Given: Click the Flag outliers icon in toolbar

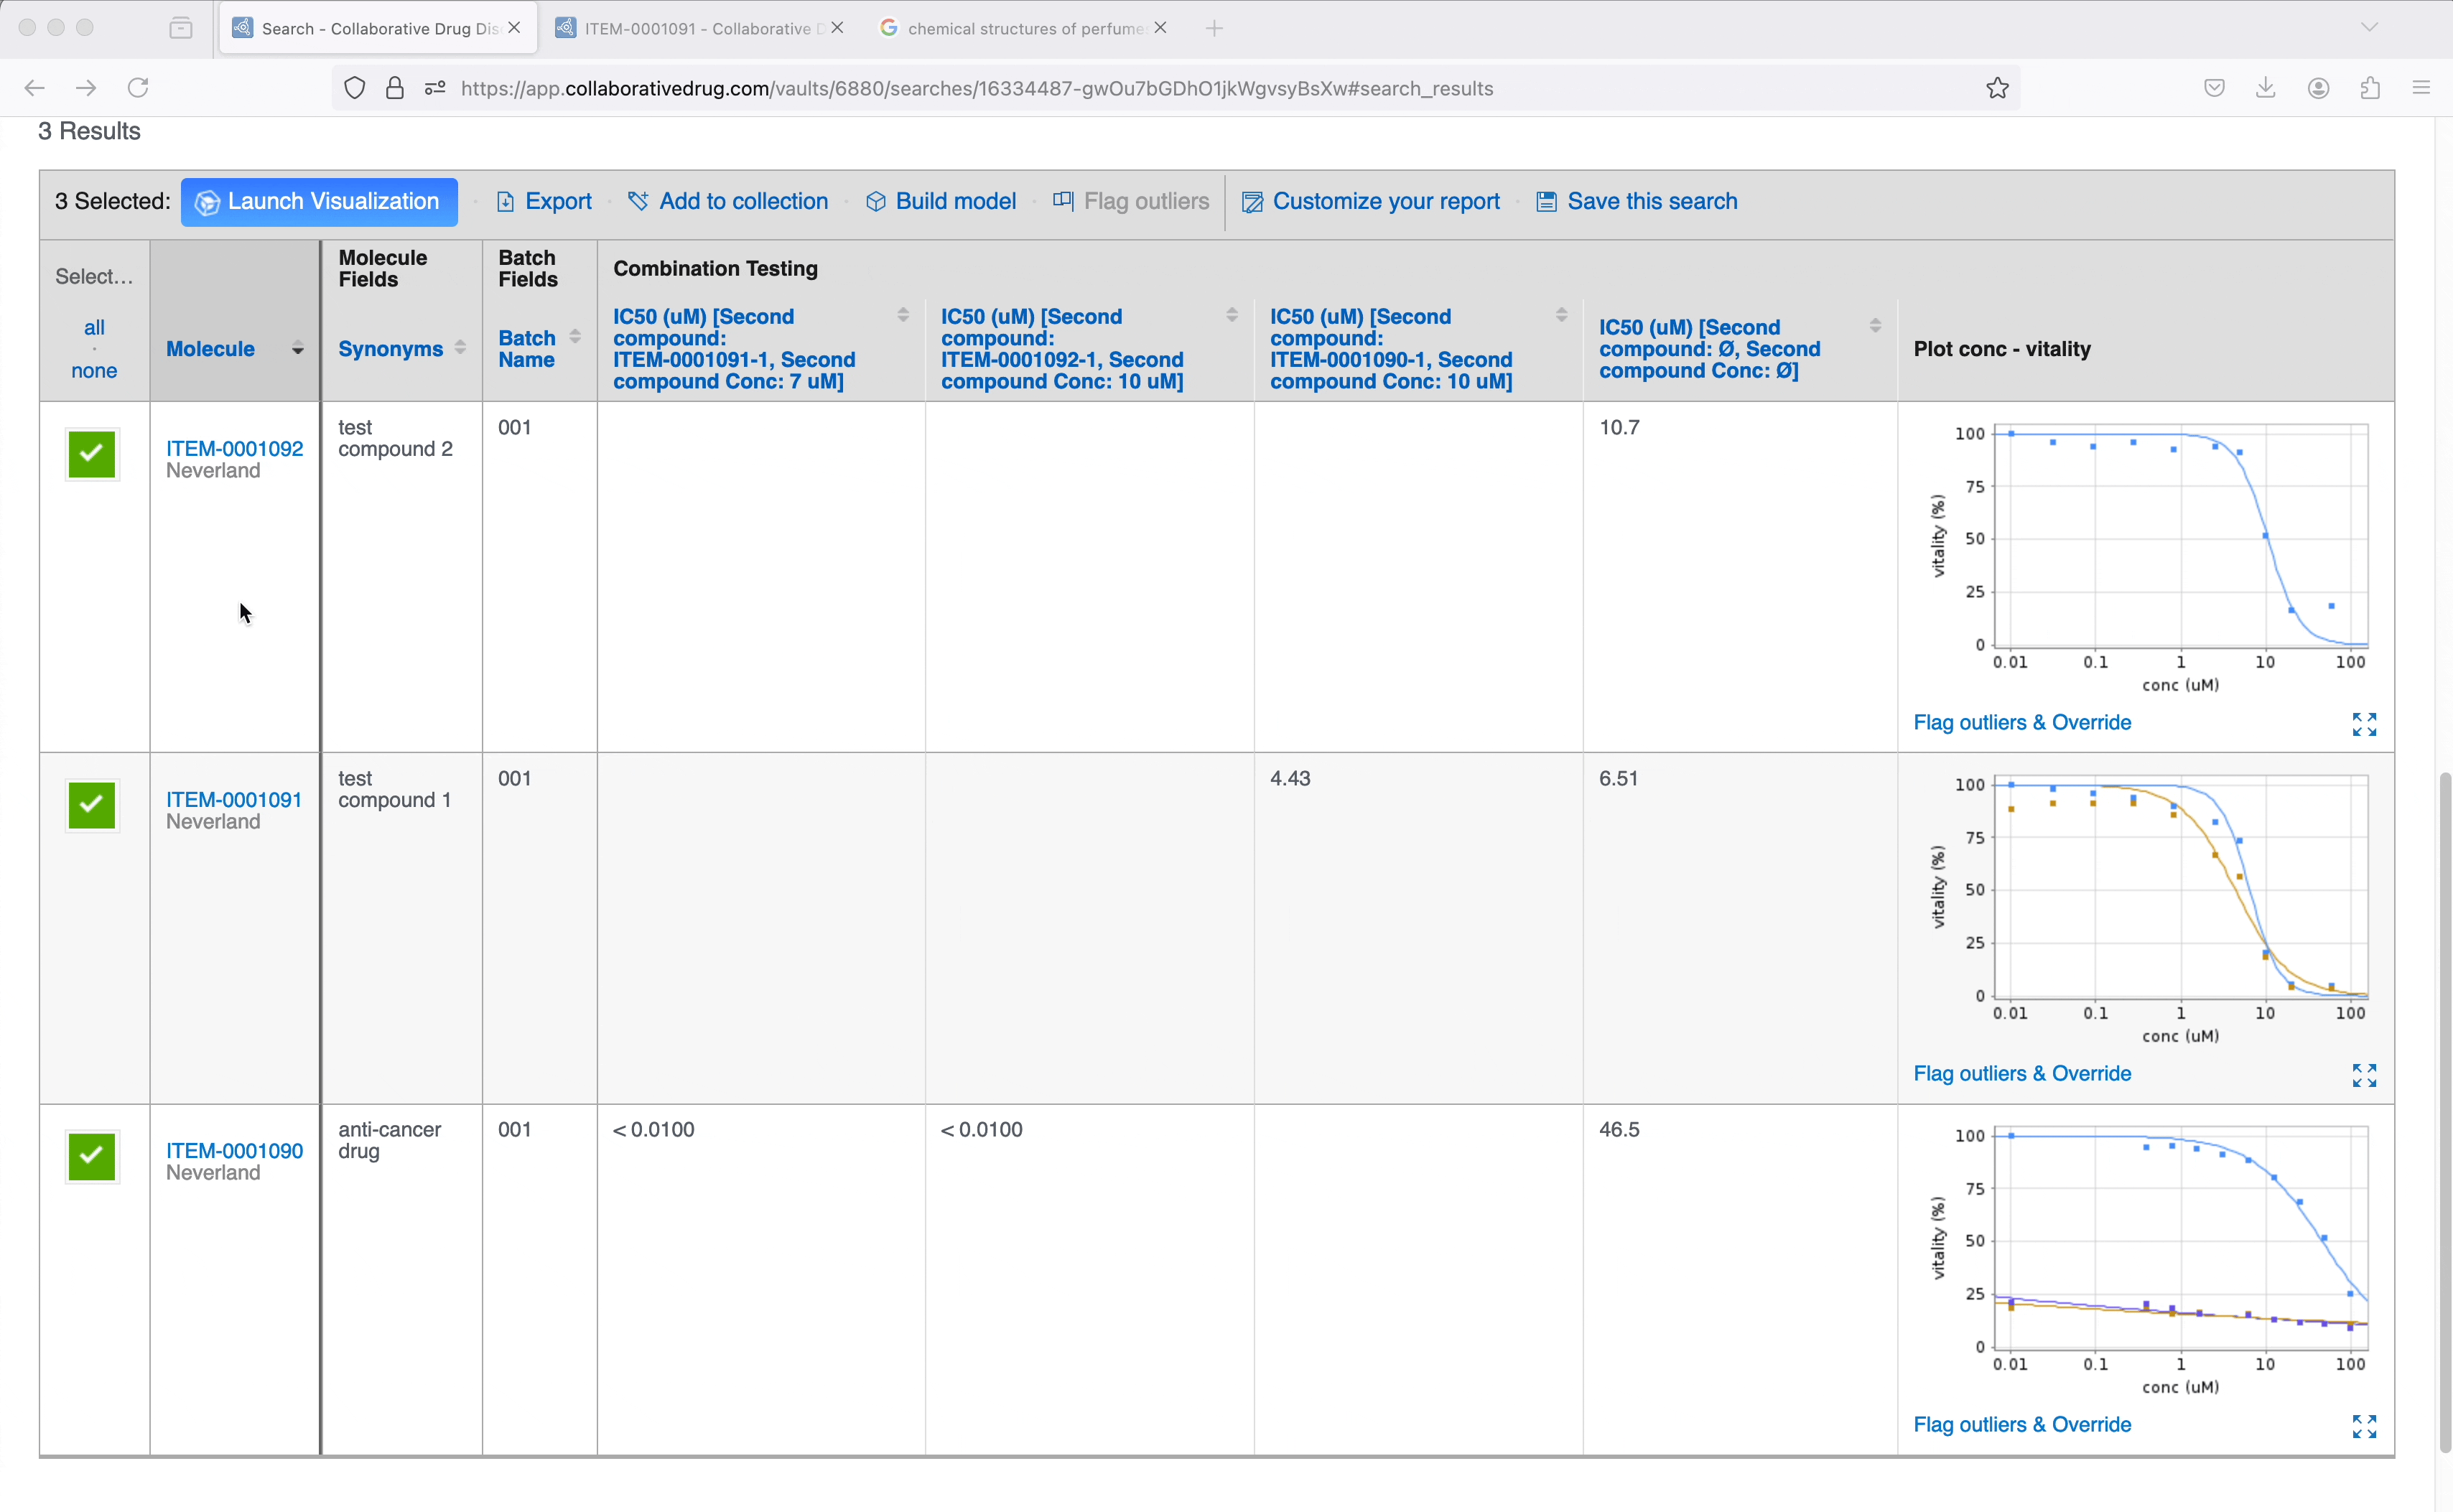Looking at the screenshot, I should click(1062, 201).
